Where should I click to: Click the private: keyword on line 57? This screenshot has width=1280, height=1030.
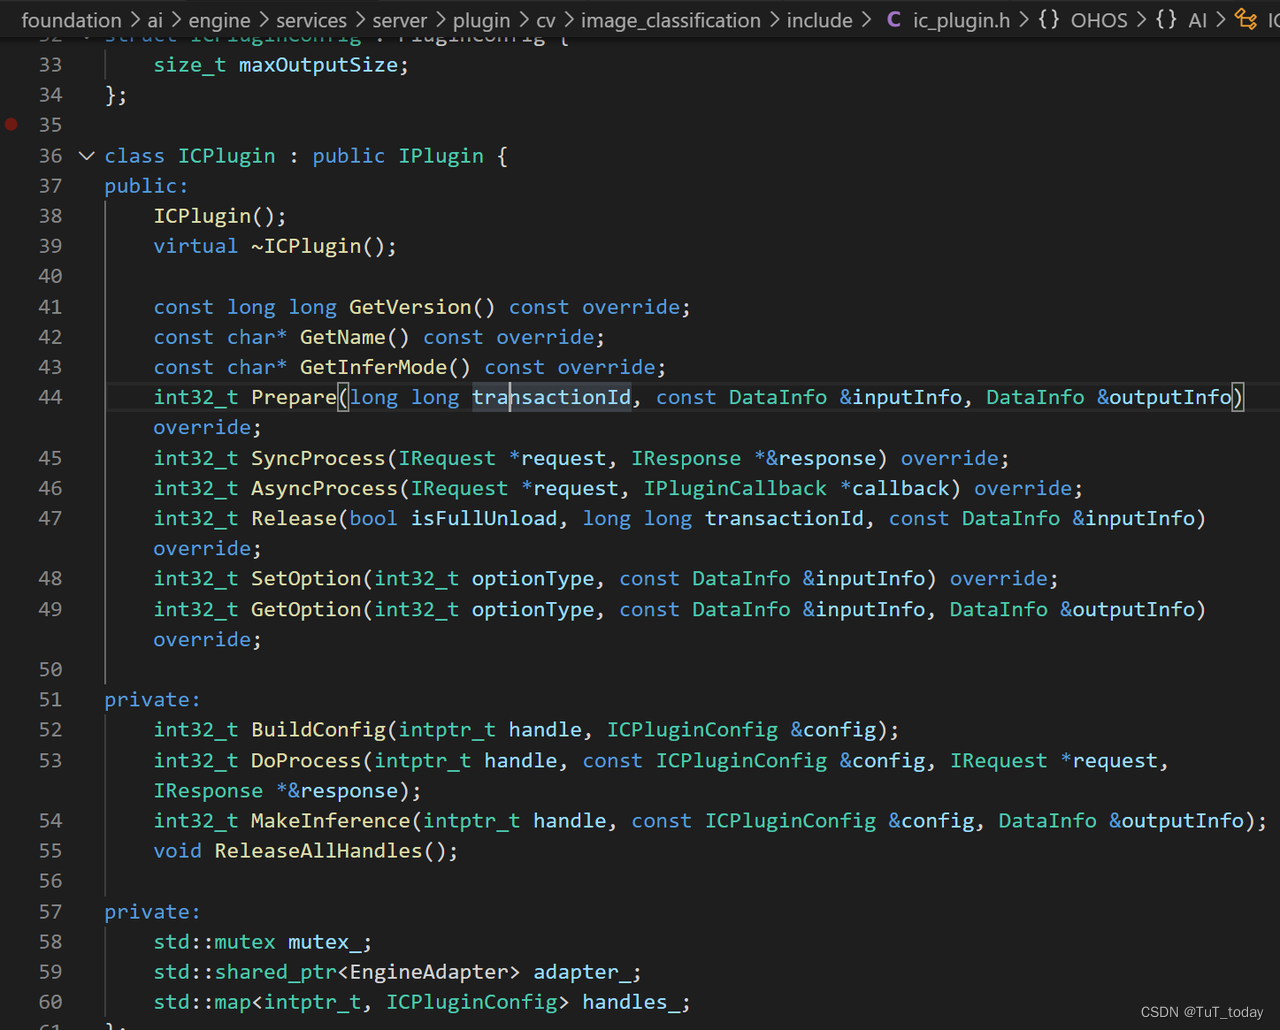(x=152, y=912)
